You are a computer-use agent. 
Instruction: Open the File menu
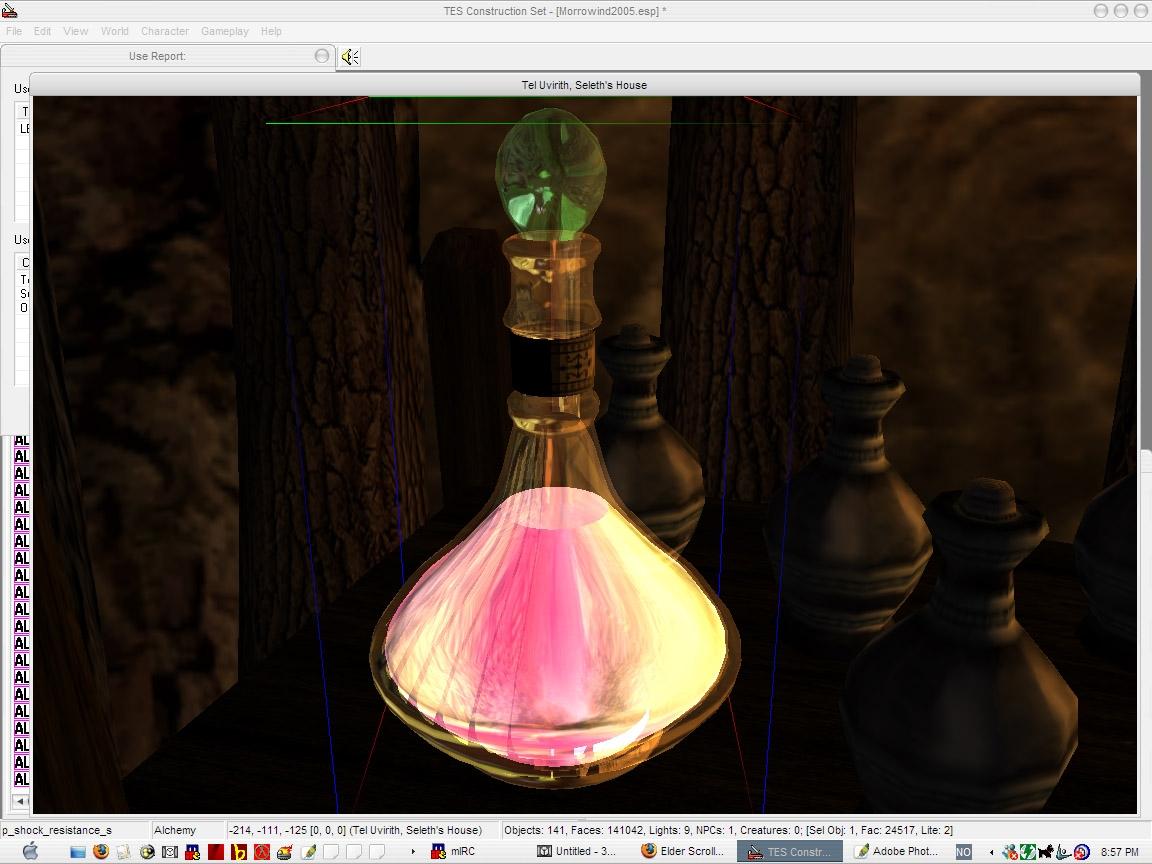click(14, 31)
